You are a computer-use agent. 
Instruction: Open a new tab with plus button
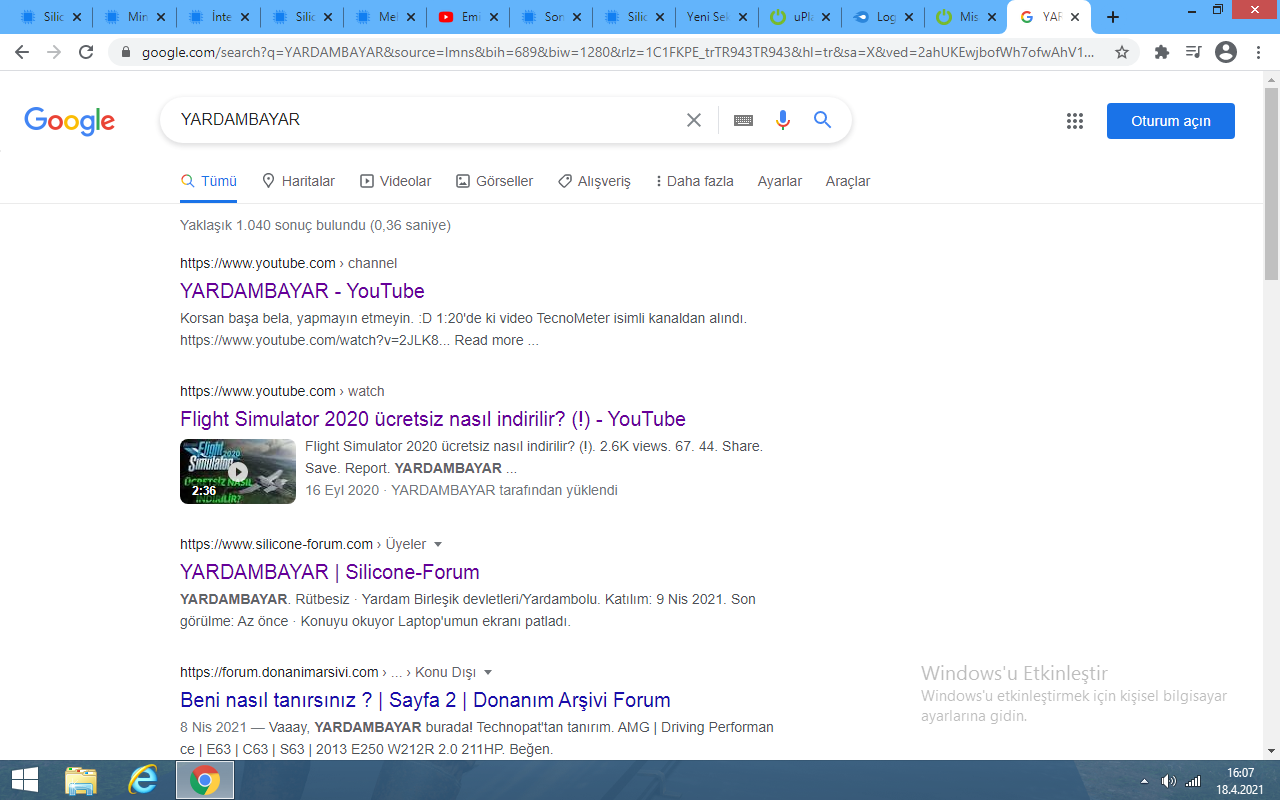[x=1113, y=17]
